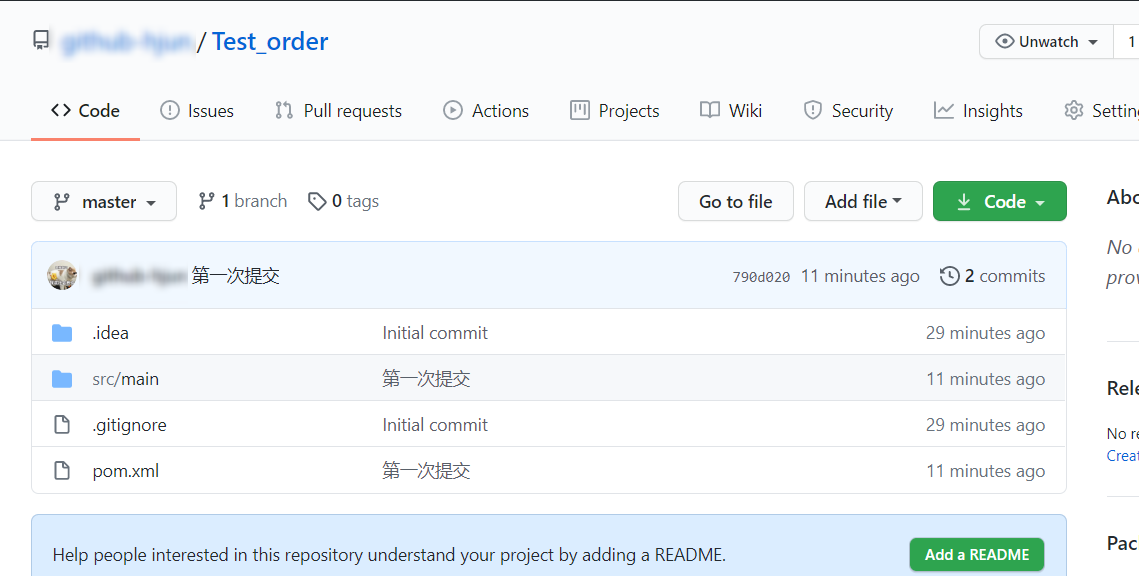Viewport: 1139px width, 576px height.
Task: Click 29 minutes ago in .gitignore row
Action: pos(986,425)
